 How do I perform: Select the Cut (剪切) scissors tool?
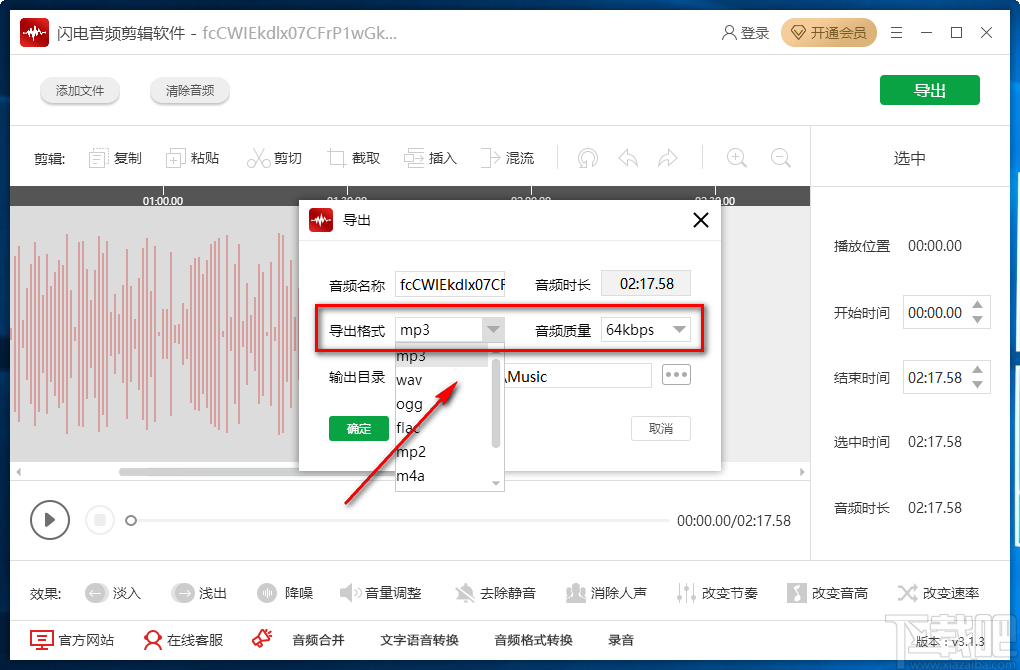274,158
